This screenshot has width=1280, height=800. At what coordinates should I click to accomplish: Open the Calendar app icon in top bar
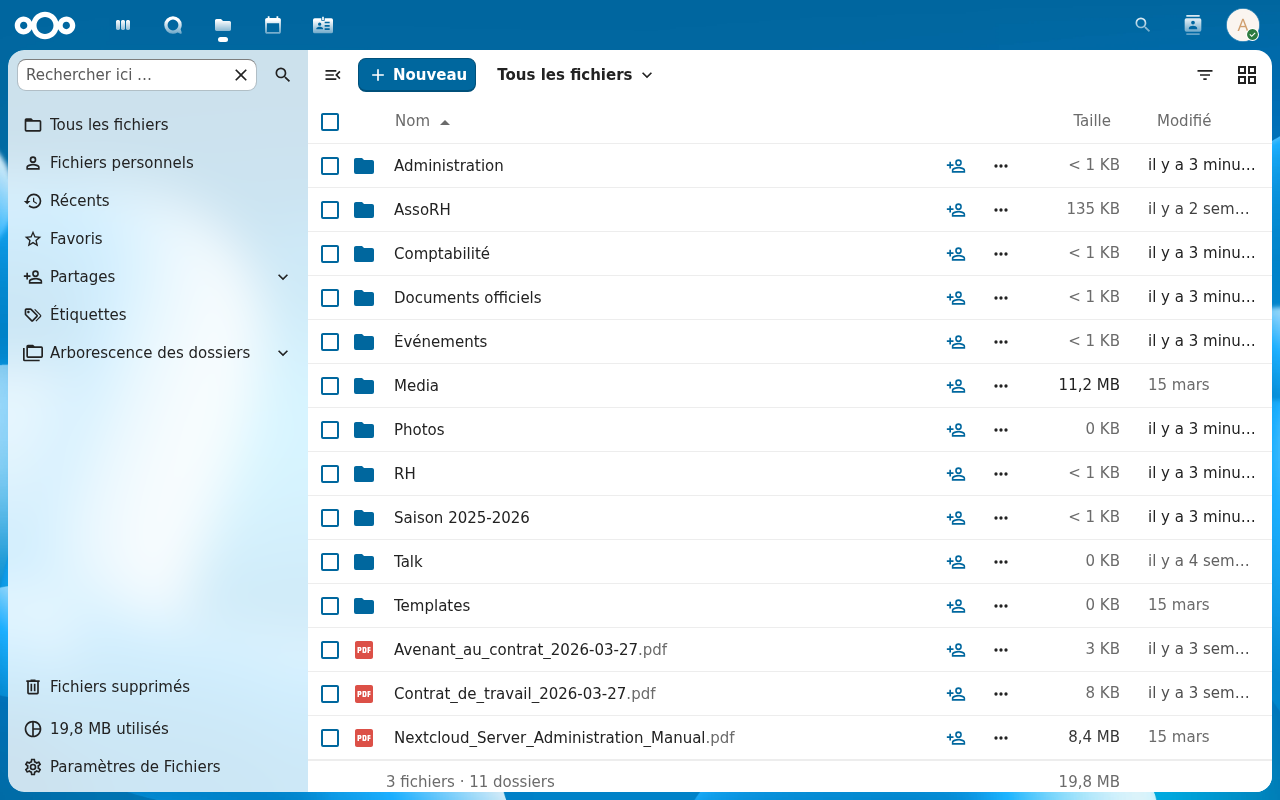(x=272, y=25)
